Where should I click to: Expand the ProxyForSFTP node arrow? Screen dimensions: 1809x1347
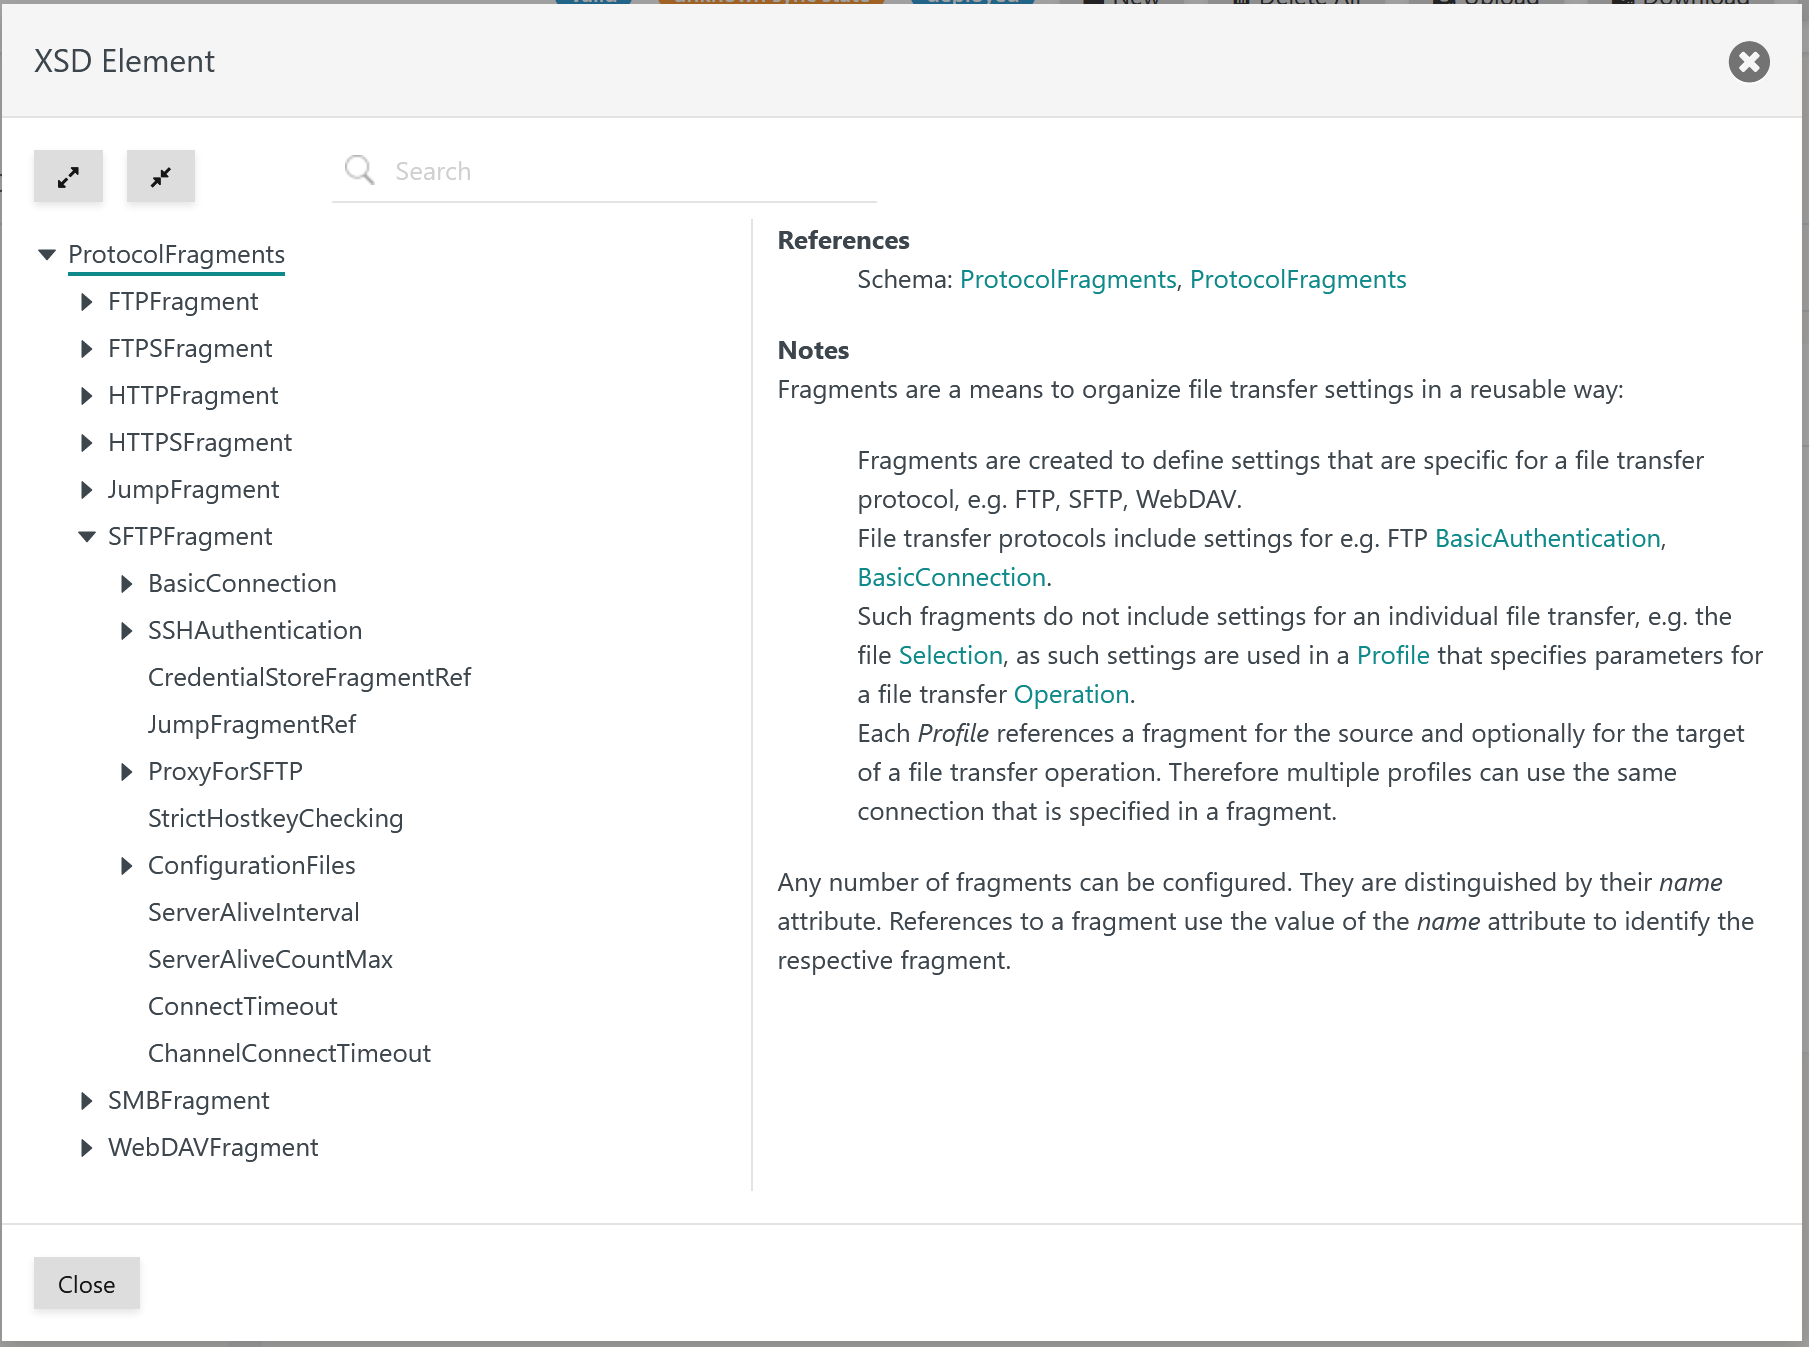pos(127,772)
